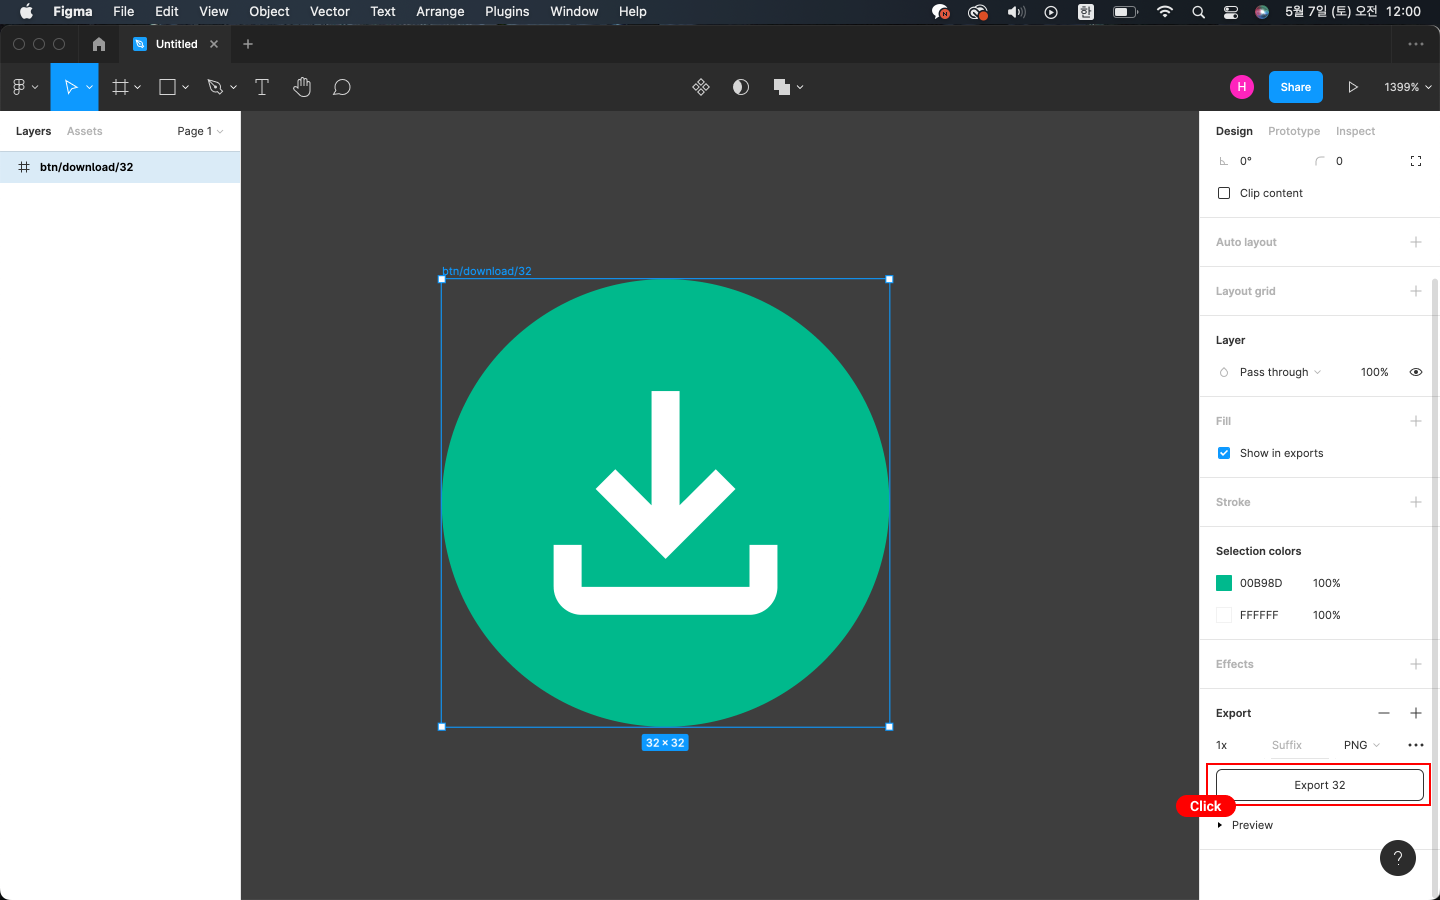1440x900 pixels.
Task: Click the user avatar H
Action: tap(1242, 87)
